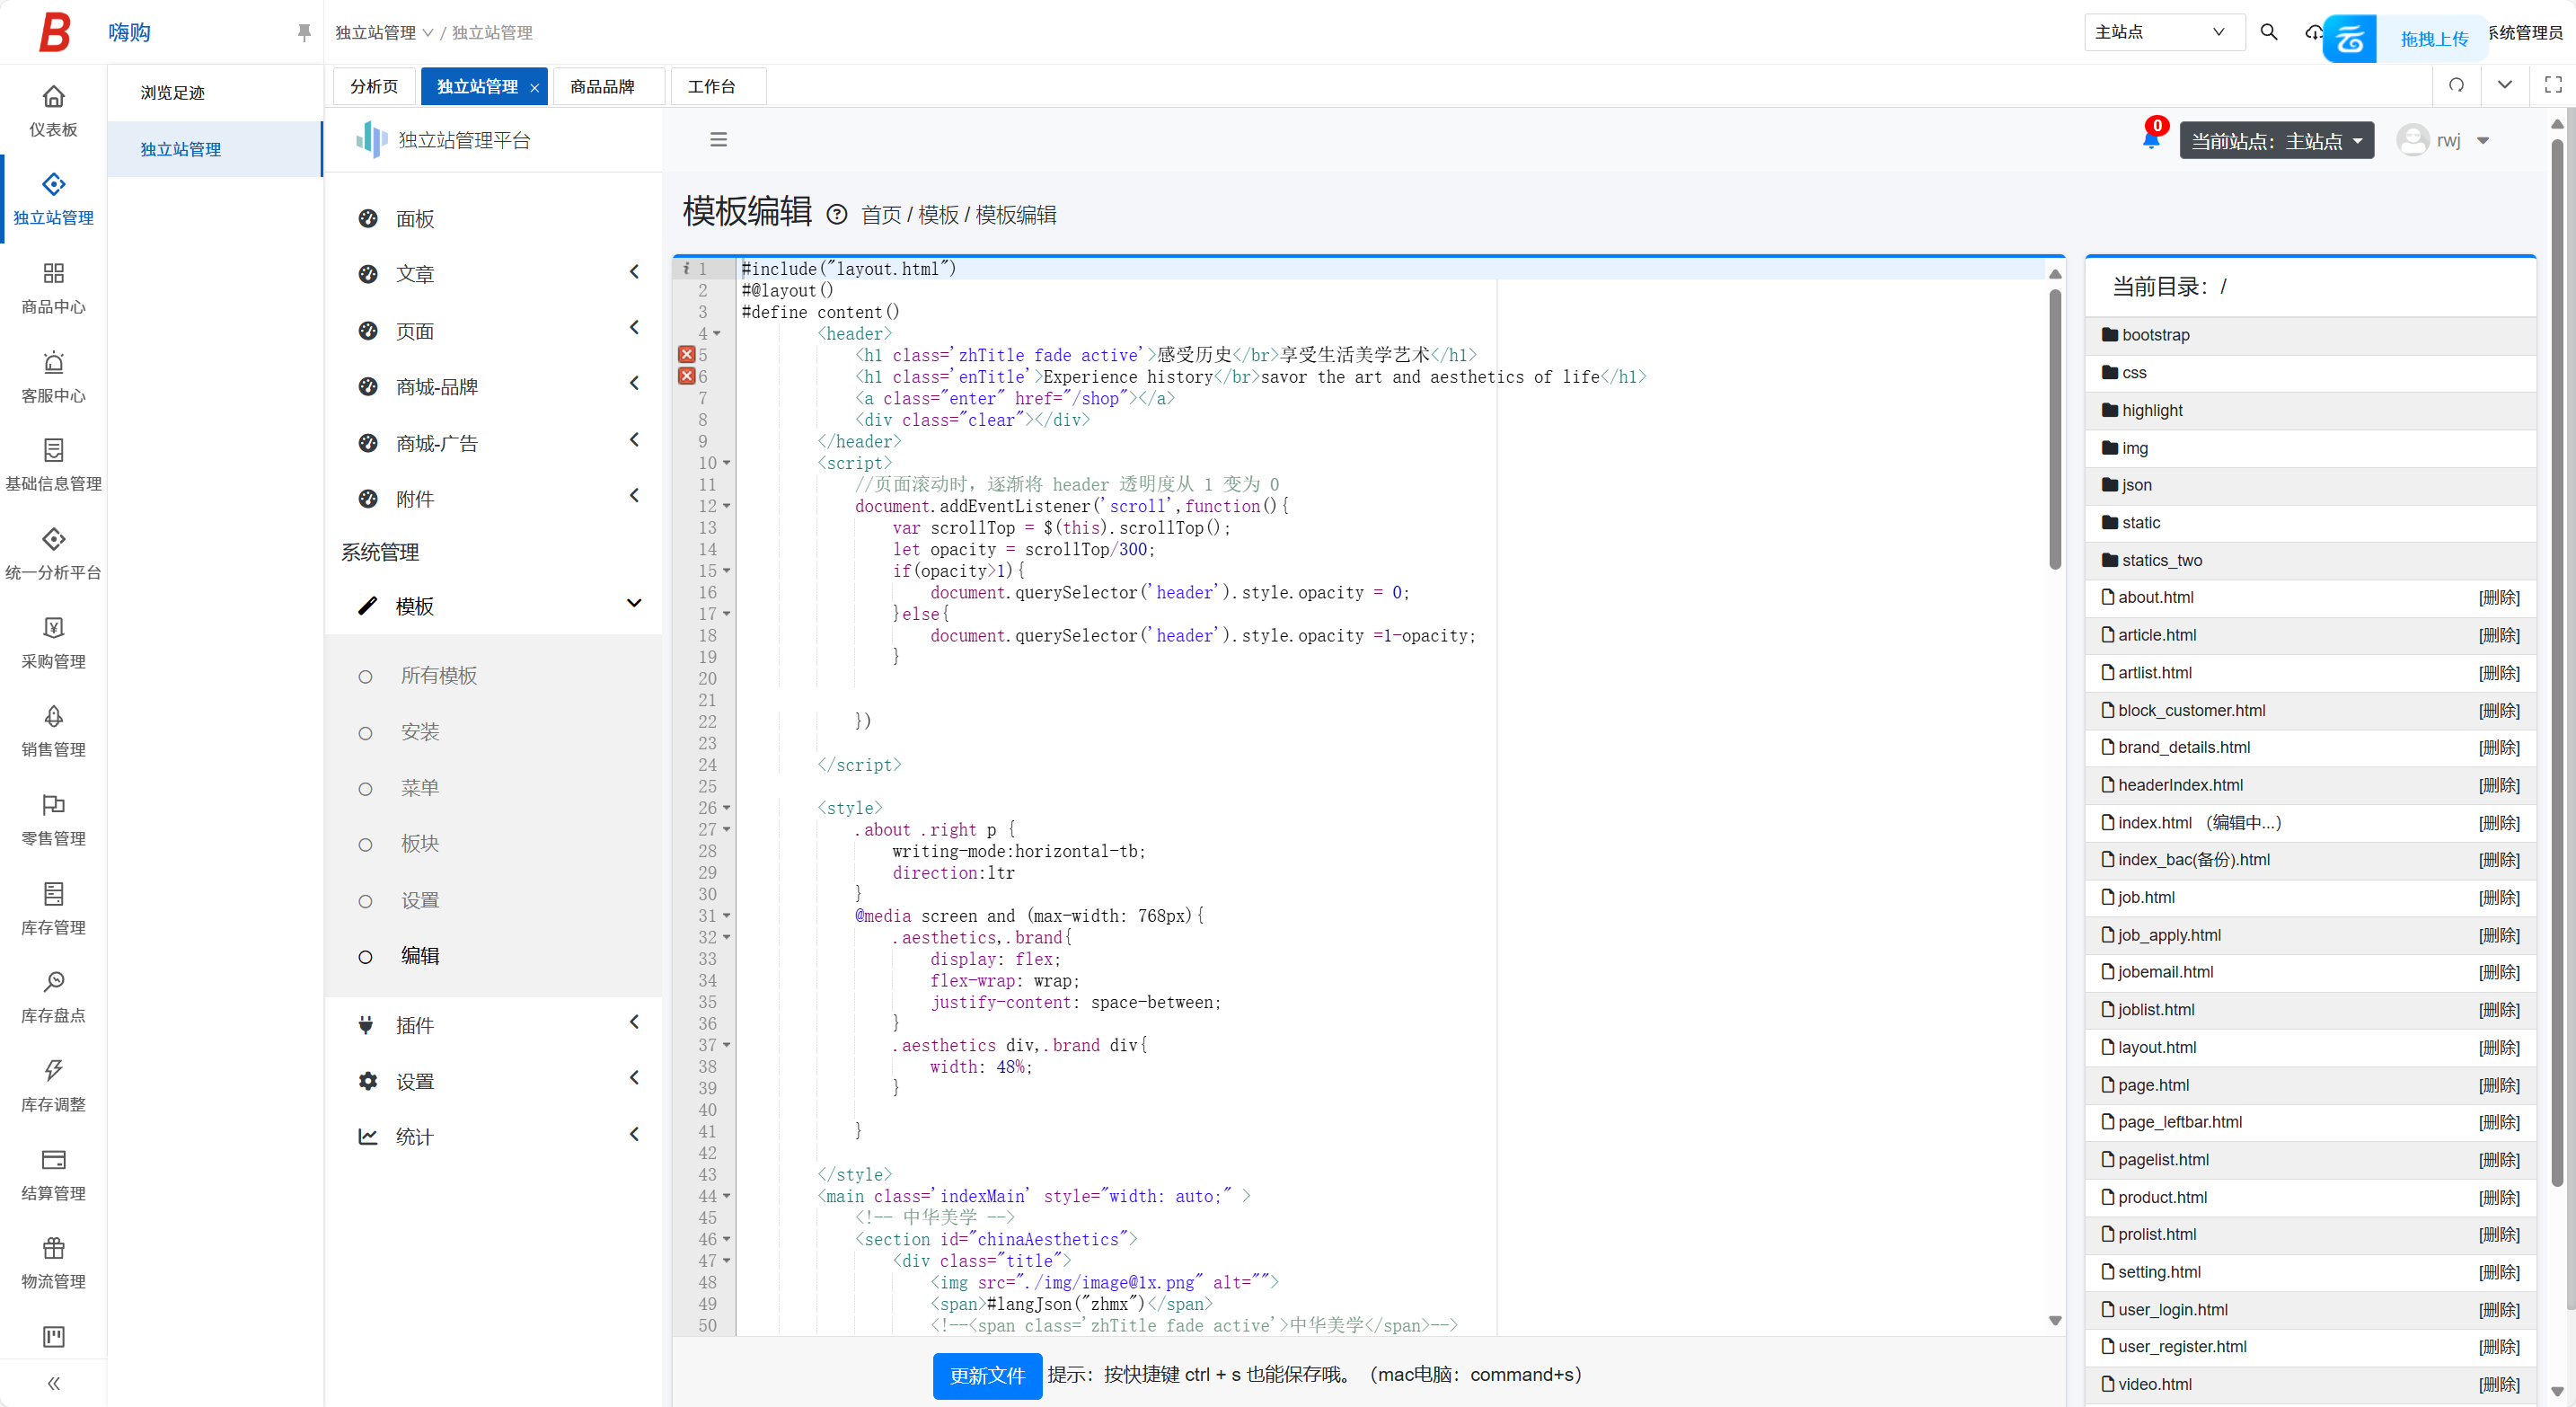The image size is (2576, 1407).
Task: Click the refresh tab icon
Action: click(2456, 85)
